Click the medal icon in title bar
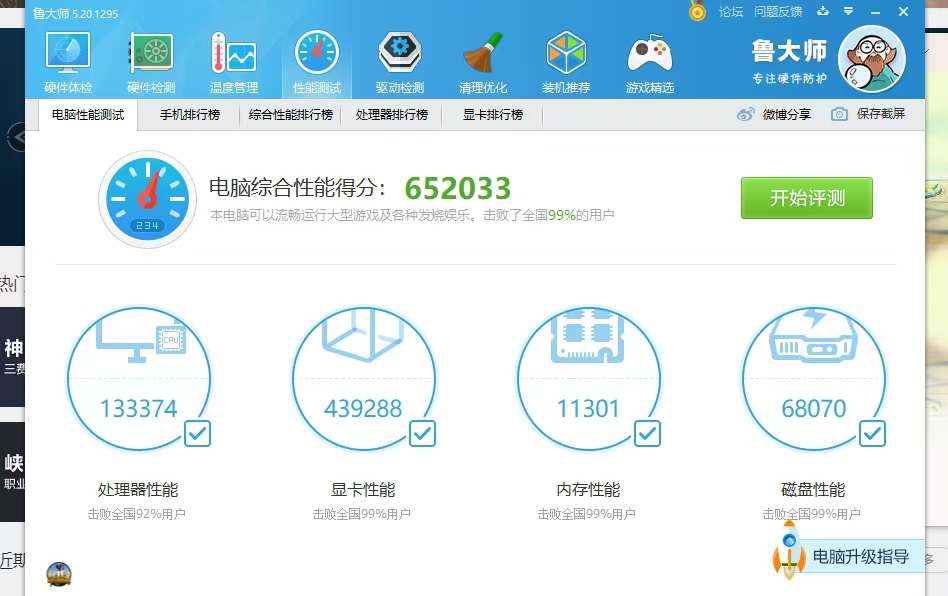Screen dimensions: 948x596 point(697,11)
